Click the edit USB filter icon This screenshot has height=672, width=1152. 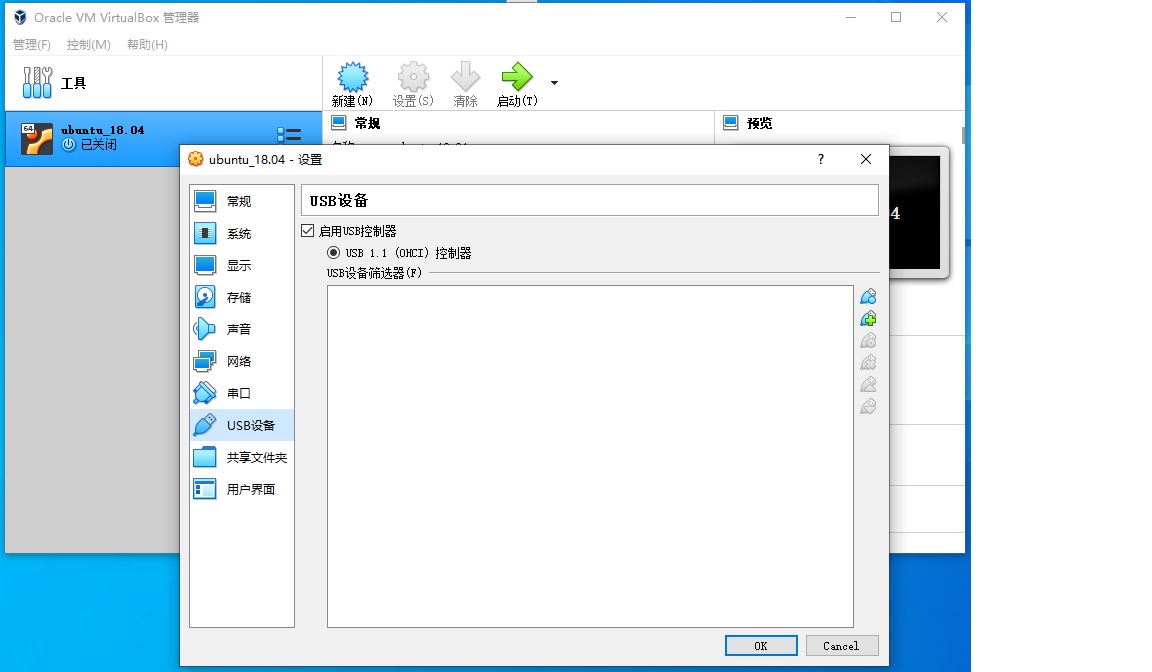[868, 341]
